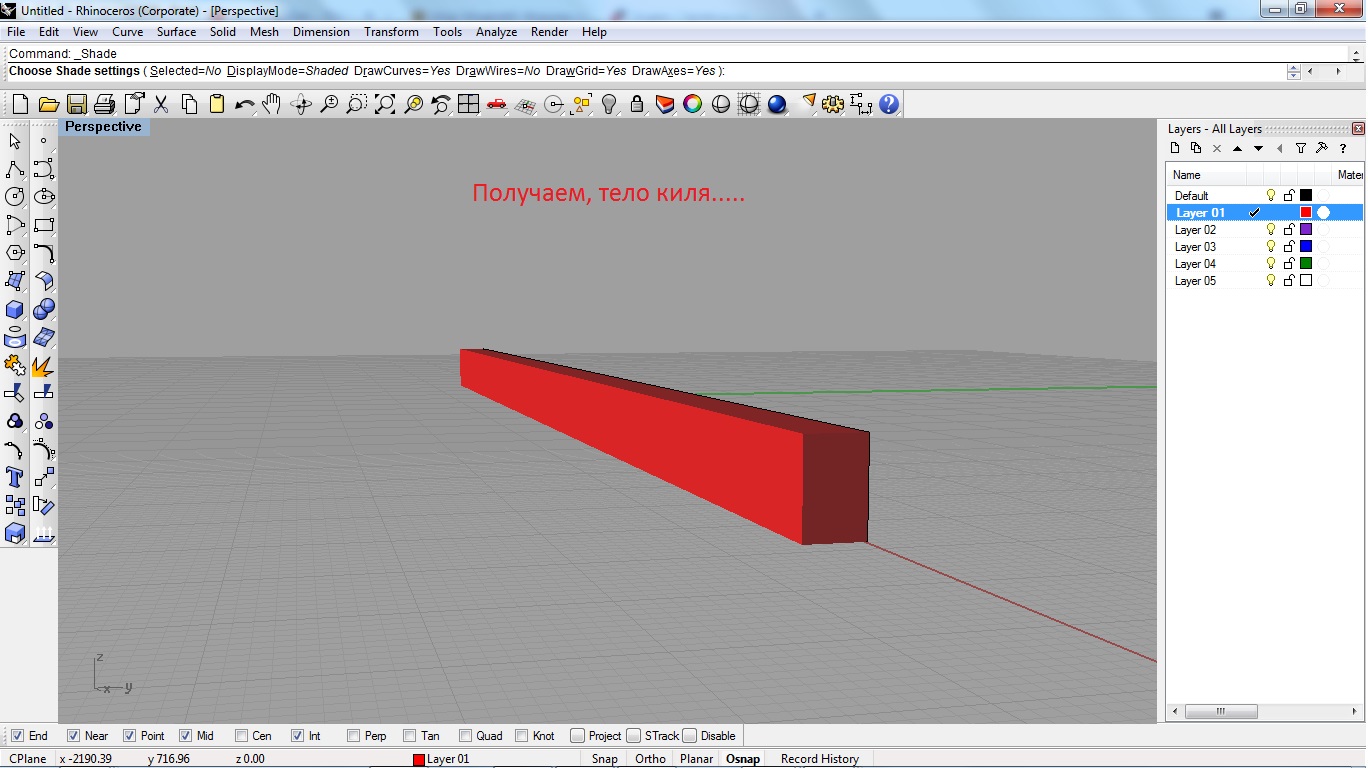The height and width of the screenshot is (768, 1368).
Task: Open the Analyze menu
Action: point(496,32)
